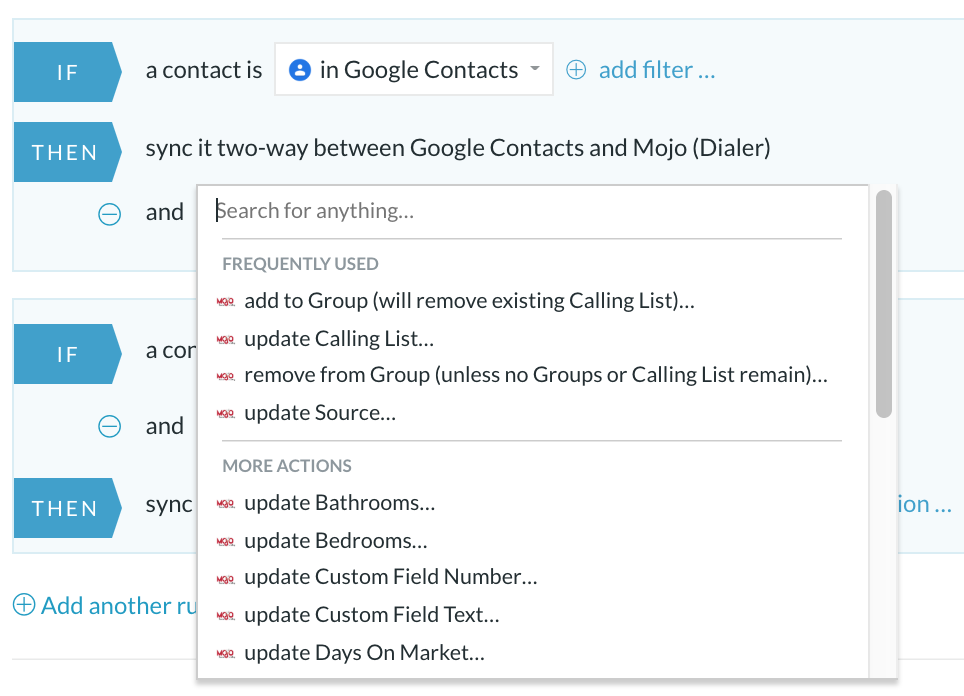Select 'update Bedrooms...' action

(336, 541)
